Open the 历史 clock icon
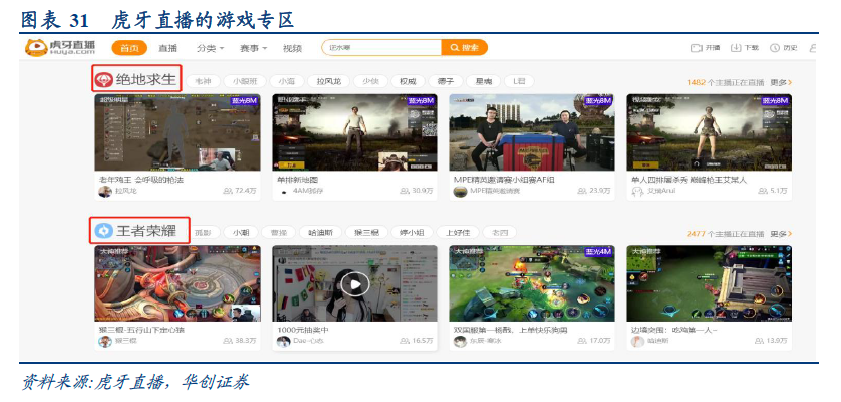The width and height of the screenshot is (841, 402). (775, 48)
